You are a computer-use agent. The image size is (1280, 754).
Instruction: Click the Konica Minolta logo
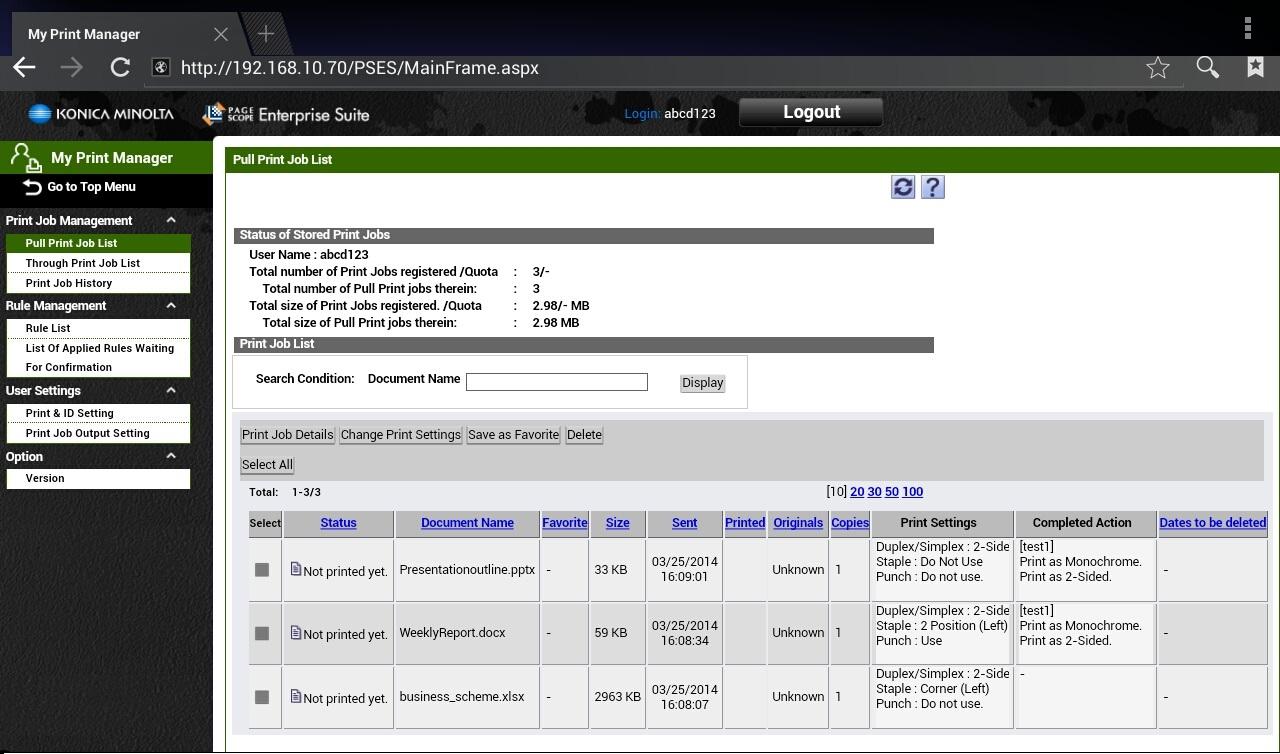pos(101,114)
